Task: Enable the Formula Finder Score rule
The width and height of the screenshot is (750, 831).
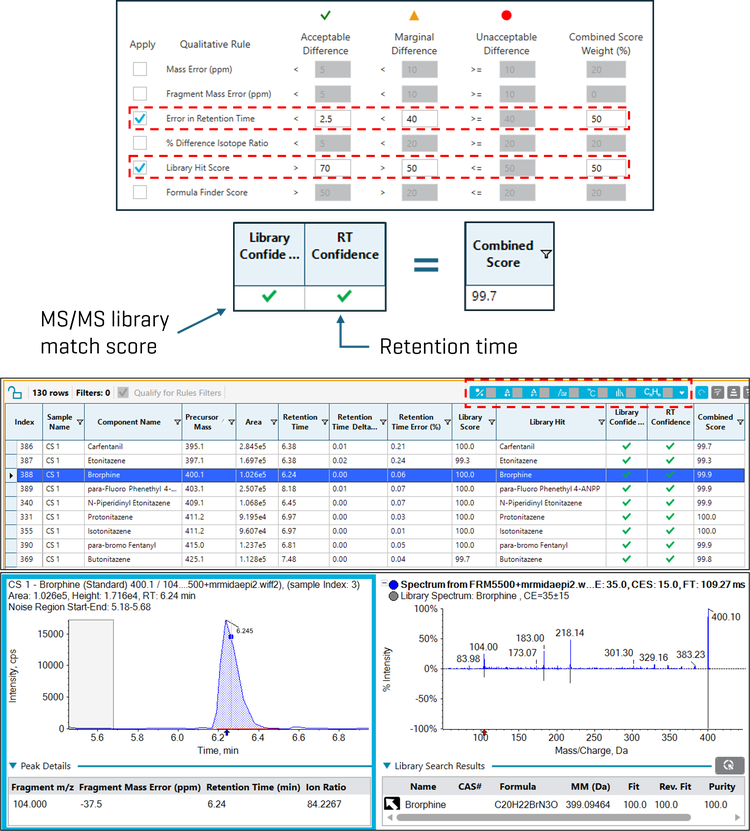Action: (x=141, y=192)
